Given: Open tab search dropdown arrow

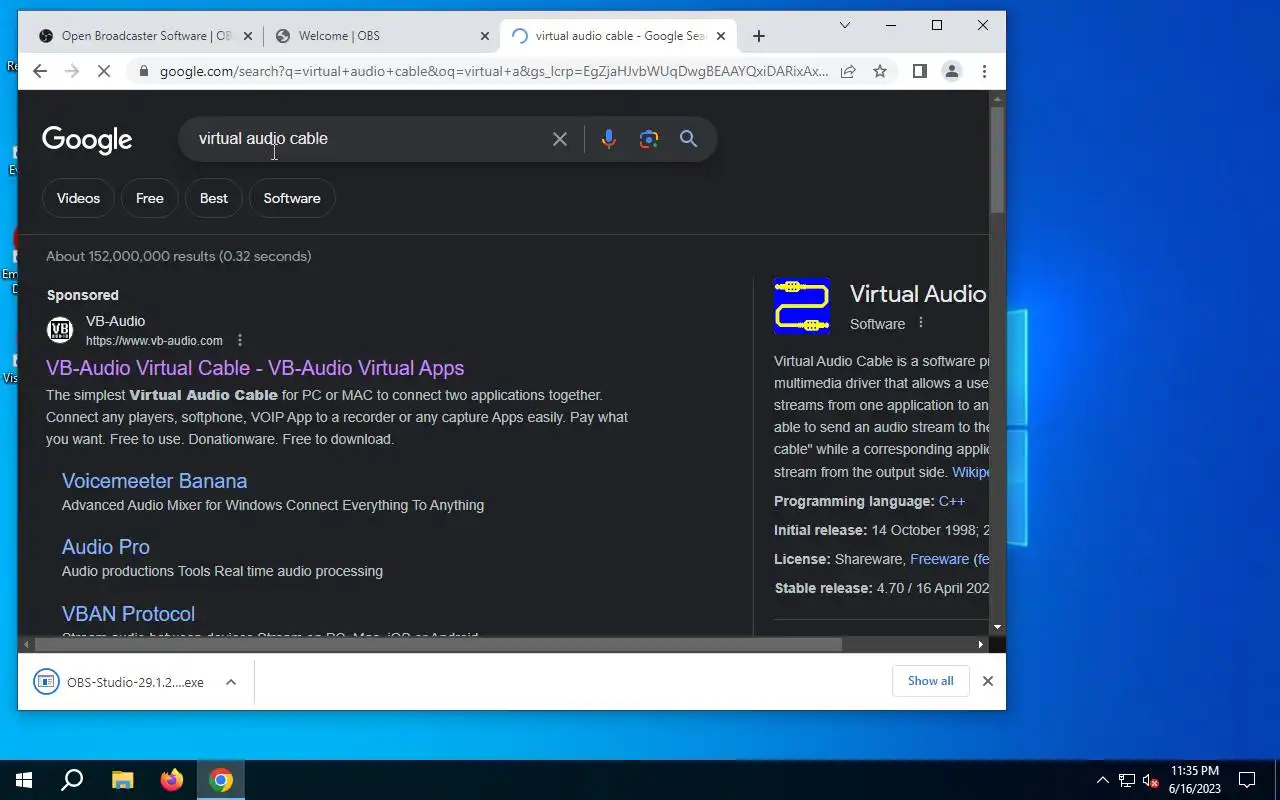Looking at the screenshot, I should point(845,25).
